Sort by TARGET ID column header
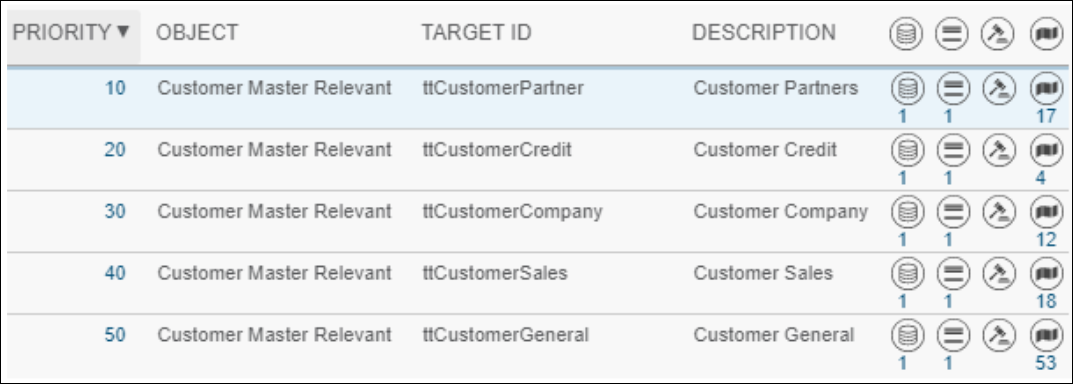This screenshot has height=384, width=1073. [x=476, y=32]
